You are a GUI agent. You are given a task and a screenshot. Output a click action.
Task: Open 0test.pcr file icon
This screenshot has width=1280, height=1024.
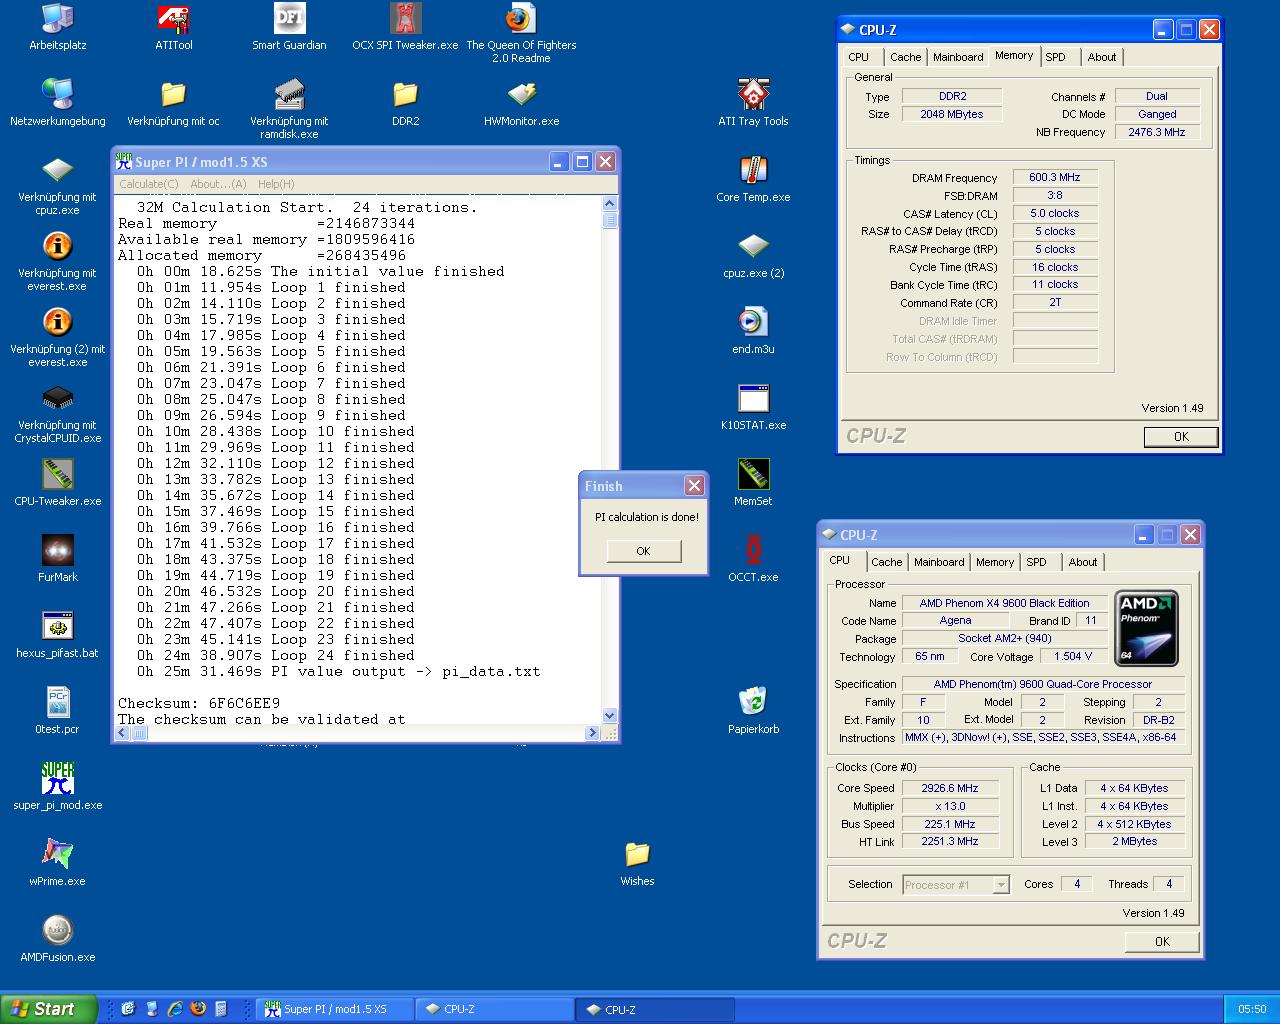(57, 711)
